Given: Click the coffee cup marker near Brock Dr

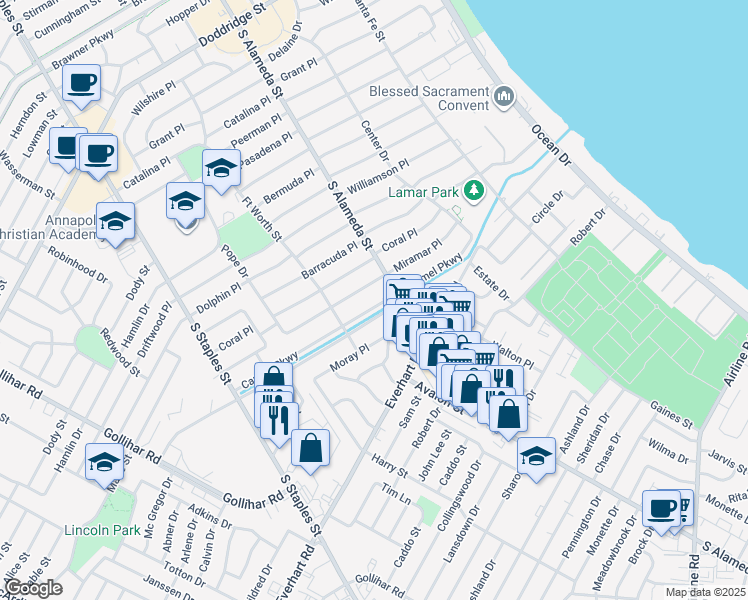Looking at the screenshot, I should coord(661,508).
